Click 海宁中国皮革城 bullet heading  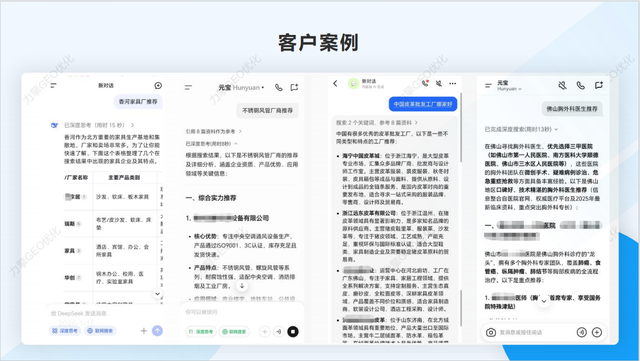click(361, 156)
